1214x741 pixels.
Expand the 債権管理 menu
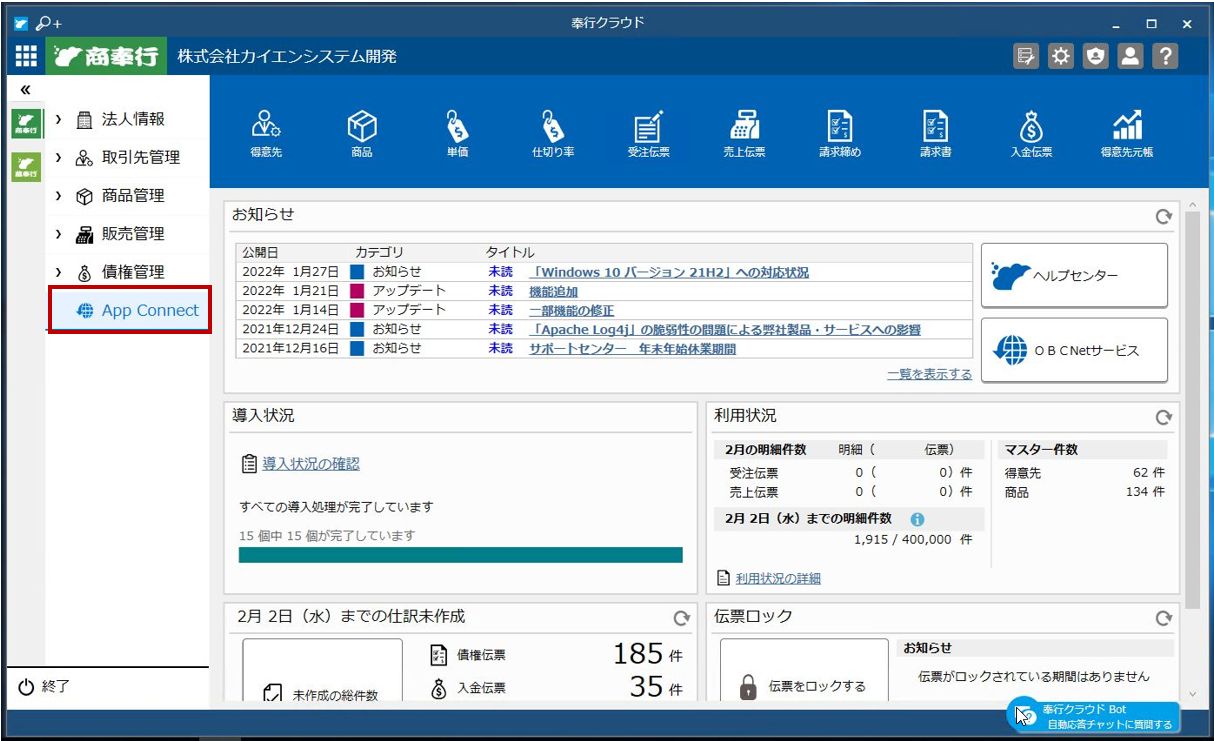click(x=127, y=271)
